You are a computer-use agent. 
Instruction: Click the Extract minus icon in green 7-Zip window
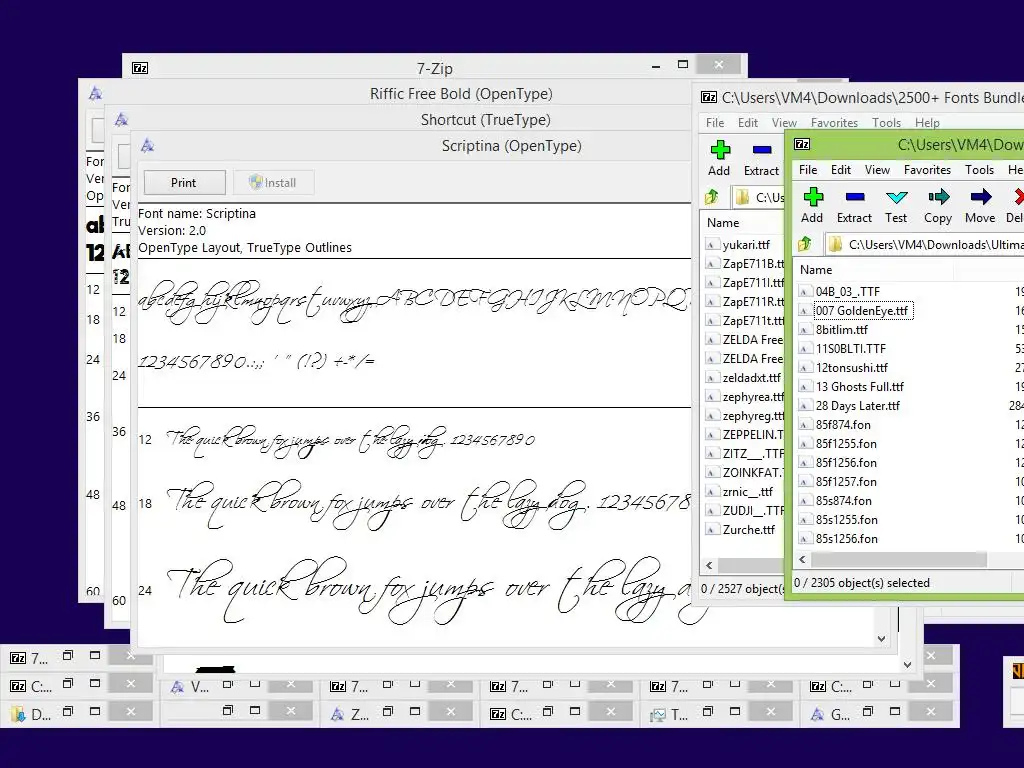(854, 197)
